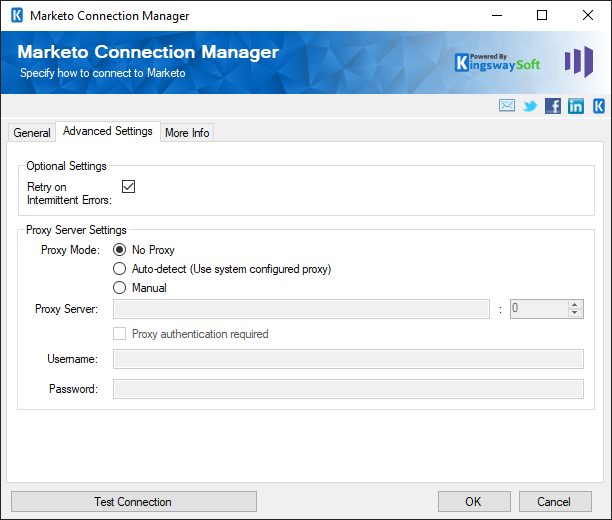Click the Proxy Server address field

coord(301,309)
